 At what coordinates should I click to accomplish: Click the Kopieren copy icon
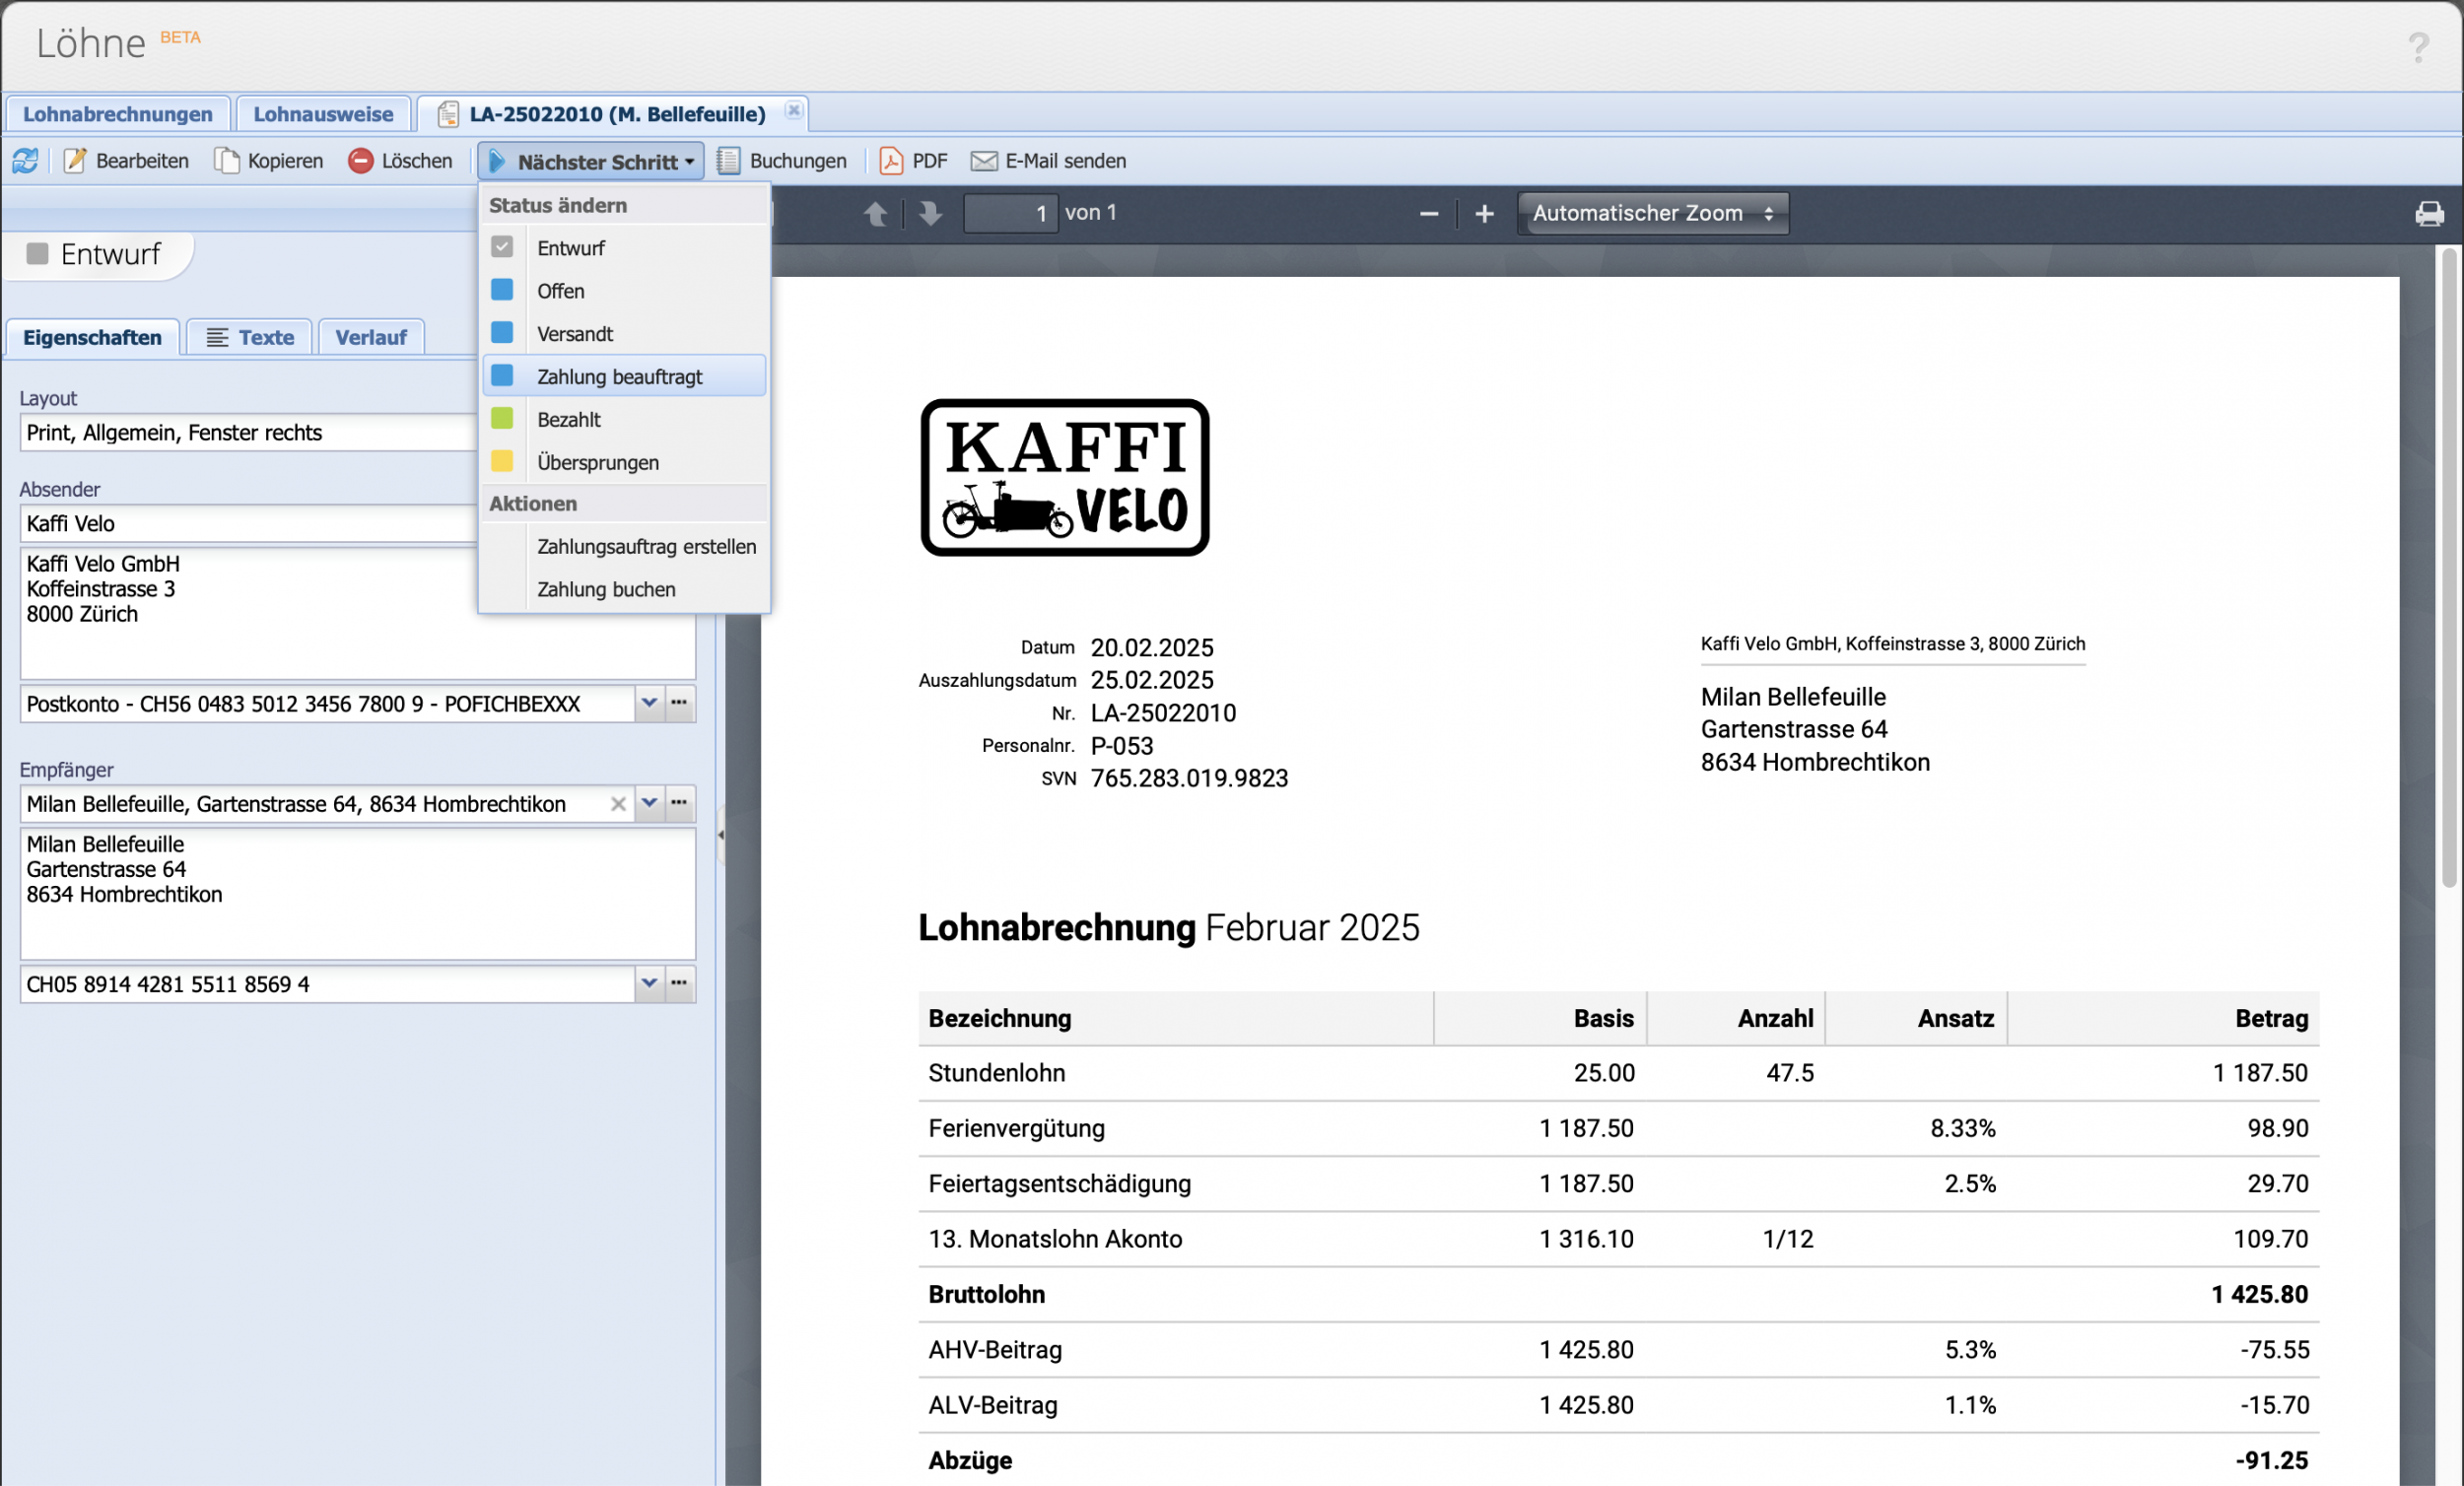[227, 161]
